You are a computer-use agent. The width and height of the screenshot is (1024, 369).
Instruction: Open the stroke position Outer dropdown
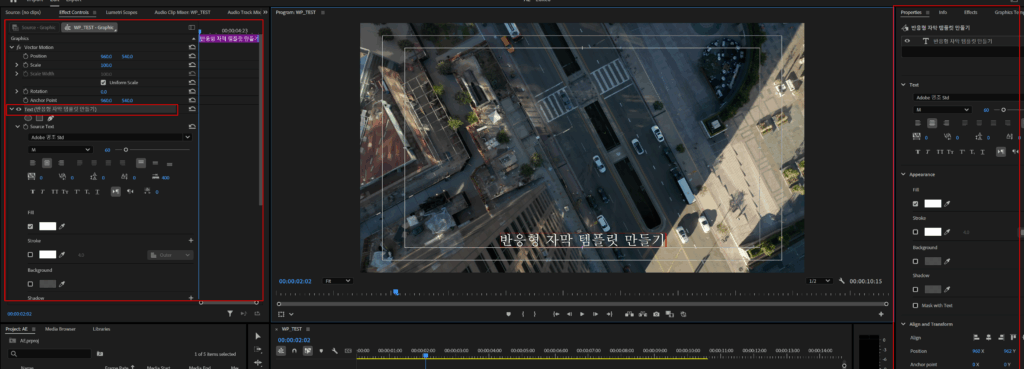coord(170,255)
